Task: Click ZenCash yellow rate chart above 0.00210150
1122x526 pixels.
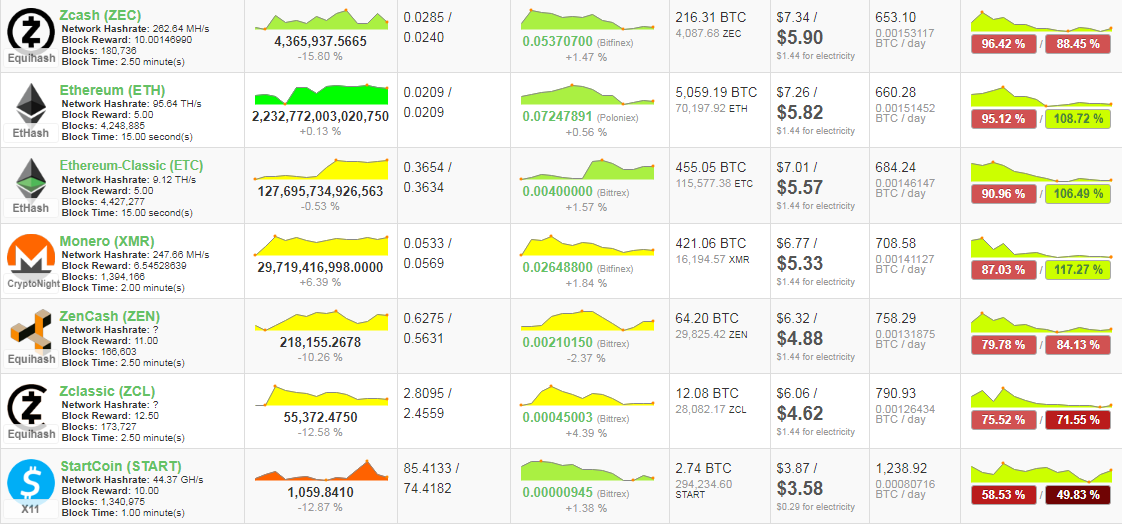Action: pyautogui.click(x=587, y=320)
